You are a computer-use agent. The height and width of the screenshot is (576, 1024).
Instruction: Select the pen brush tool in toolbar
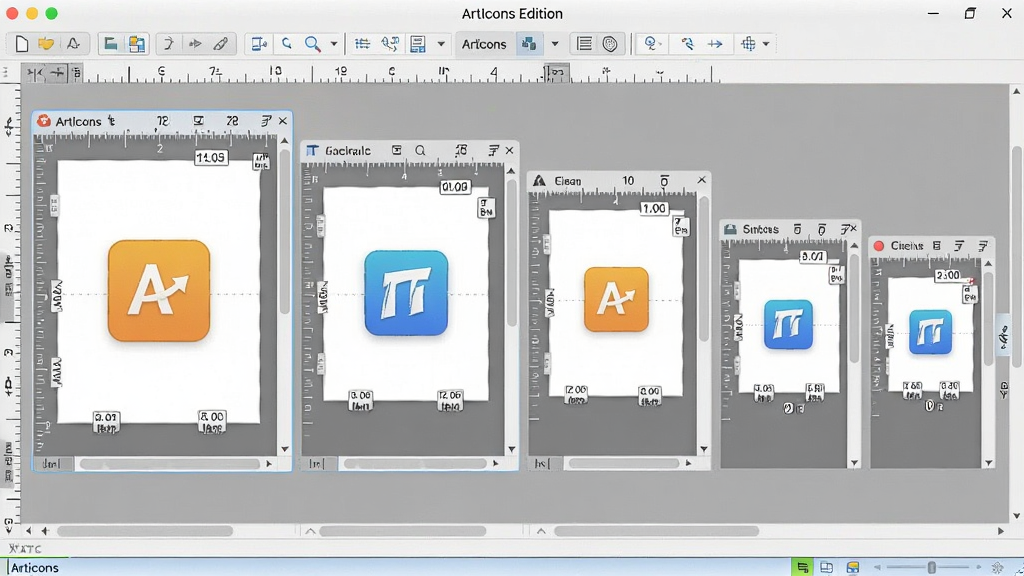[x=221, y=44]
